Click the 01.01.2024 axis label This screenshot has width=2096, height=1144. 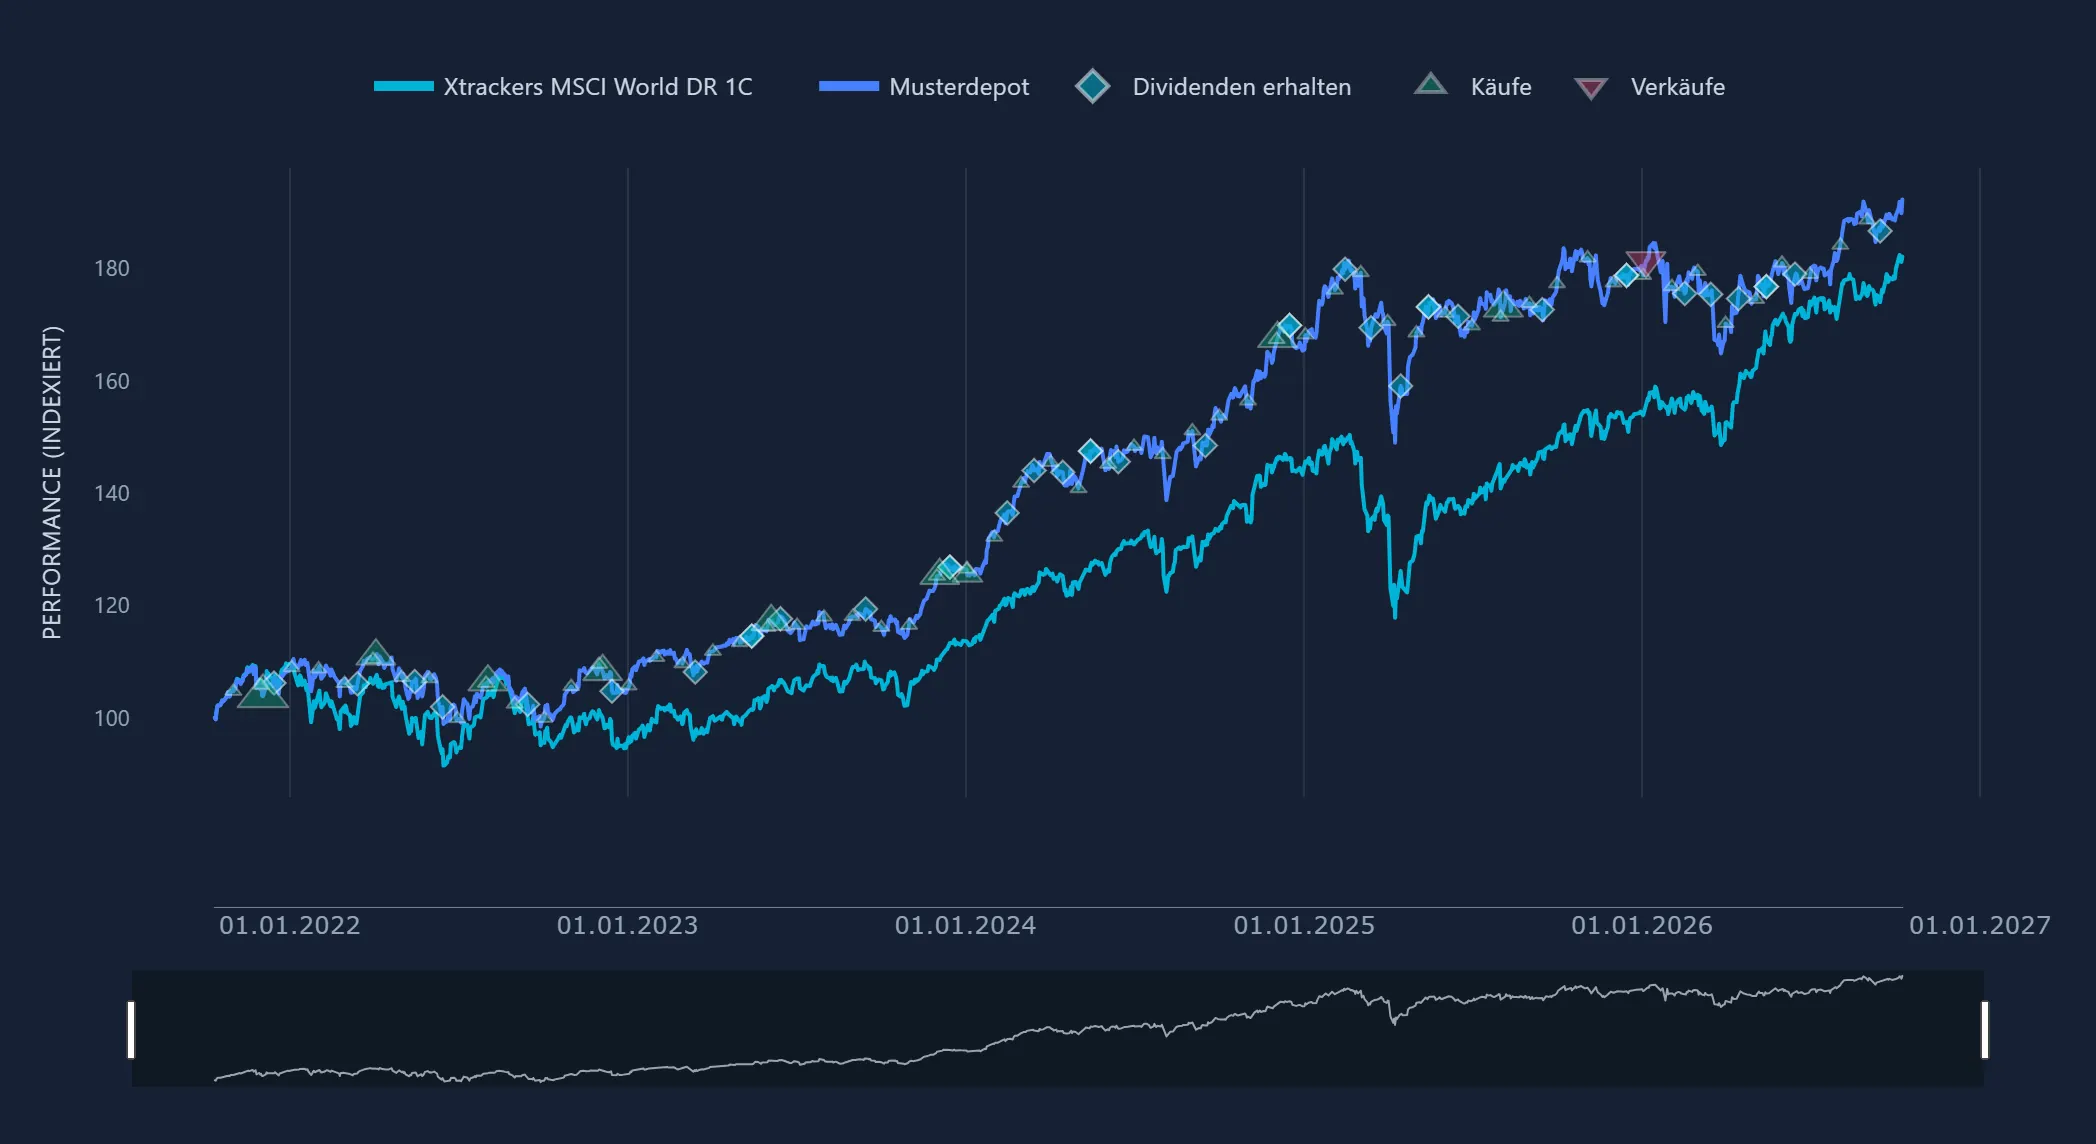(x=966, y=926)
